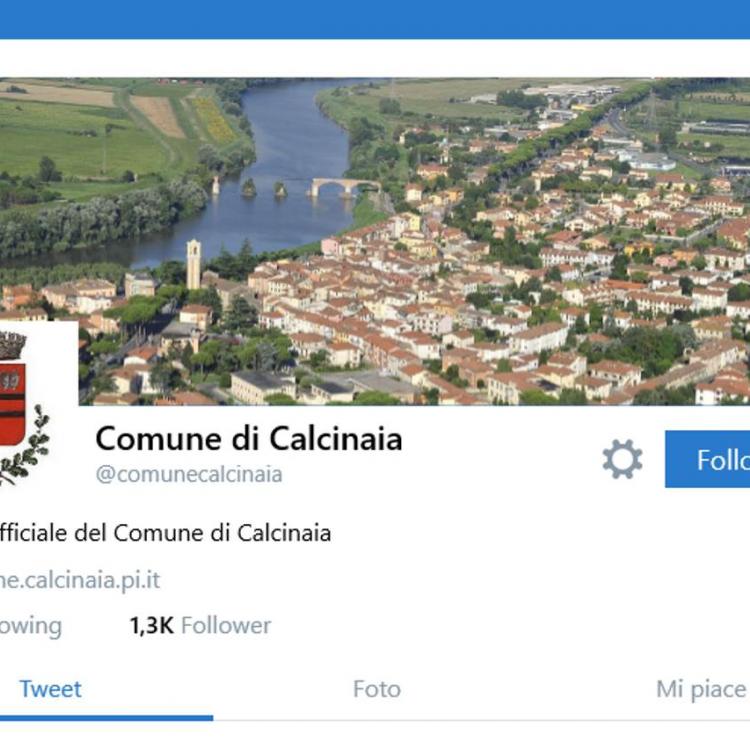Click the bio text mentioning Comune di Calcinaia
The image size is (750, 750).
point(165,533)
